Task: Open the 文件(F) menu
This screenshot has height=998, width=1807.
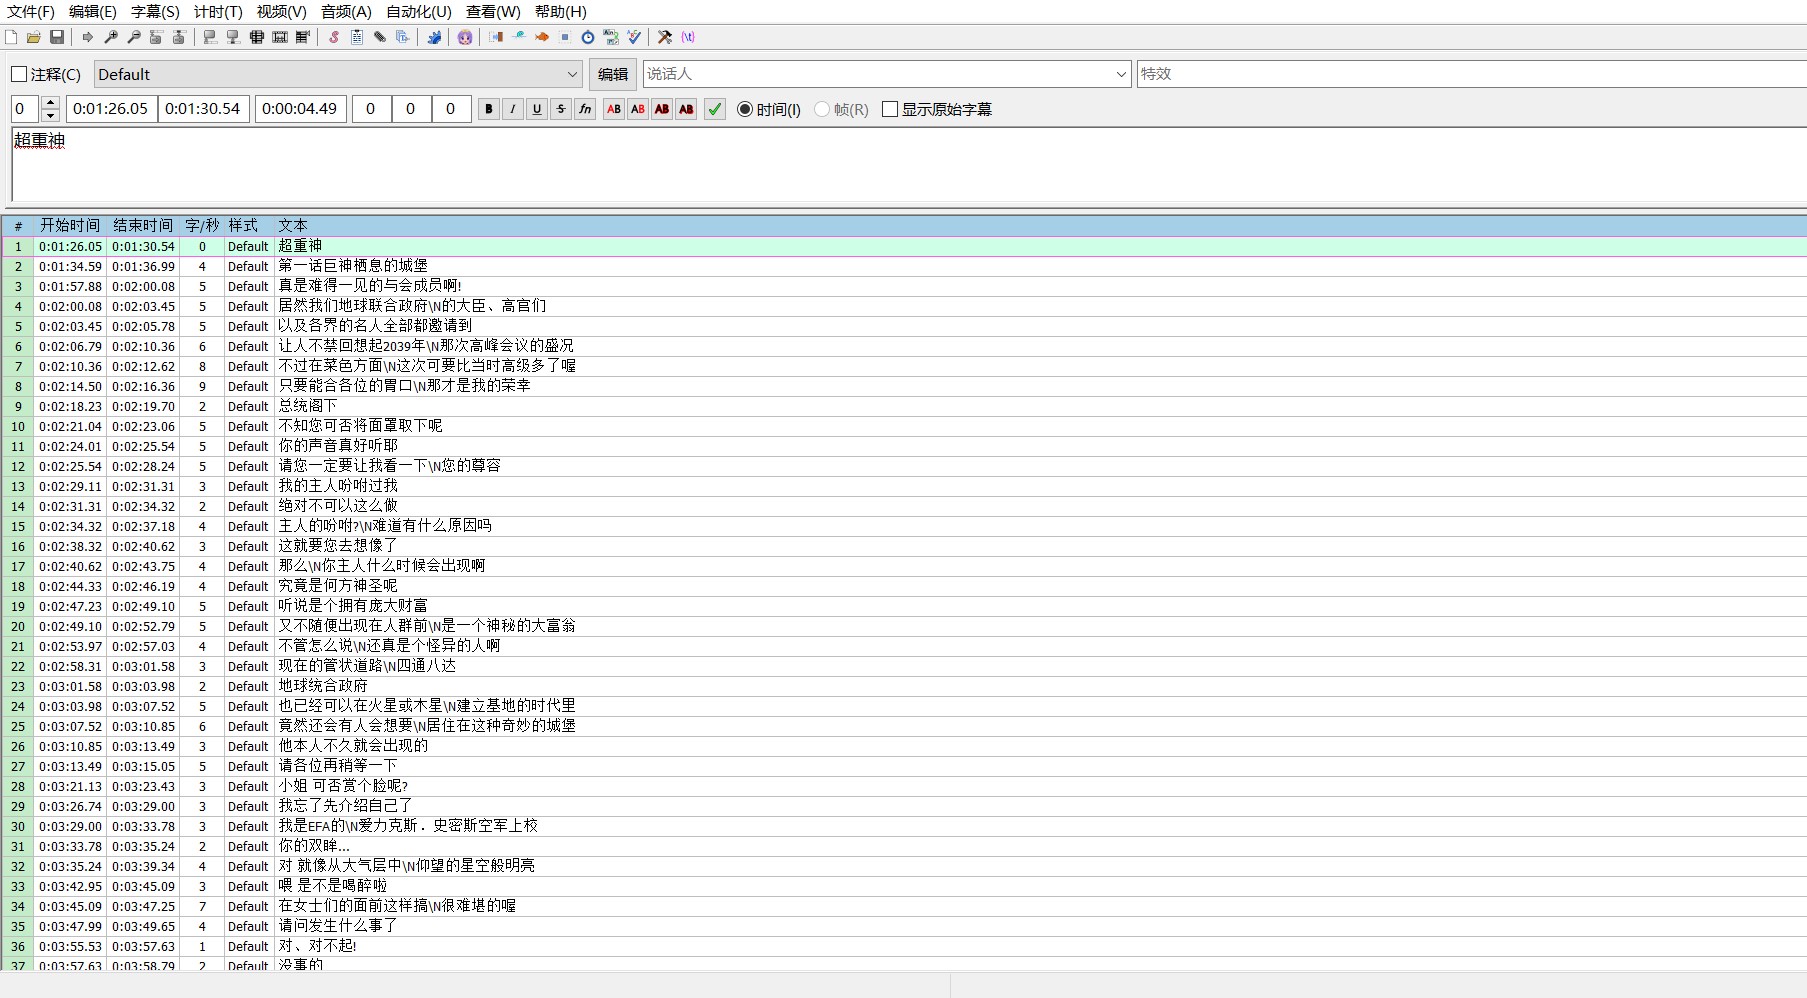Action: point(31,12)
